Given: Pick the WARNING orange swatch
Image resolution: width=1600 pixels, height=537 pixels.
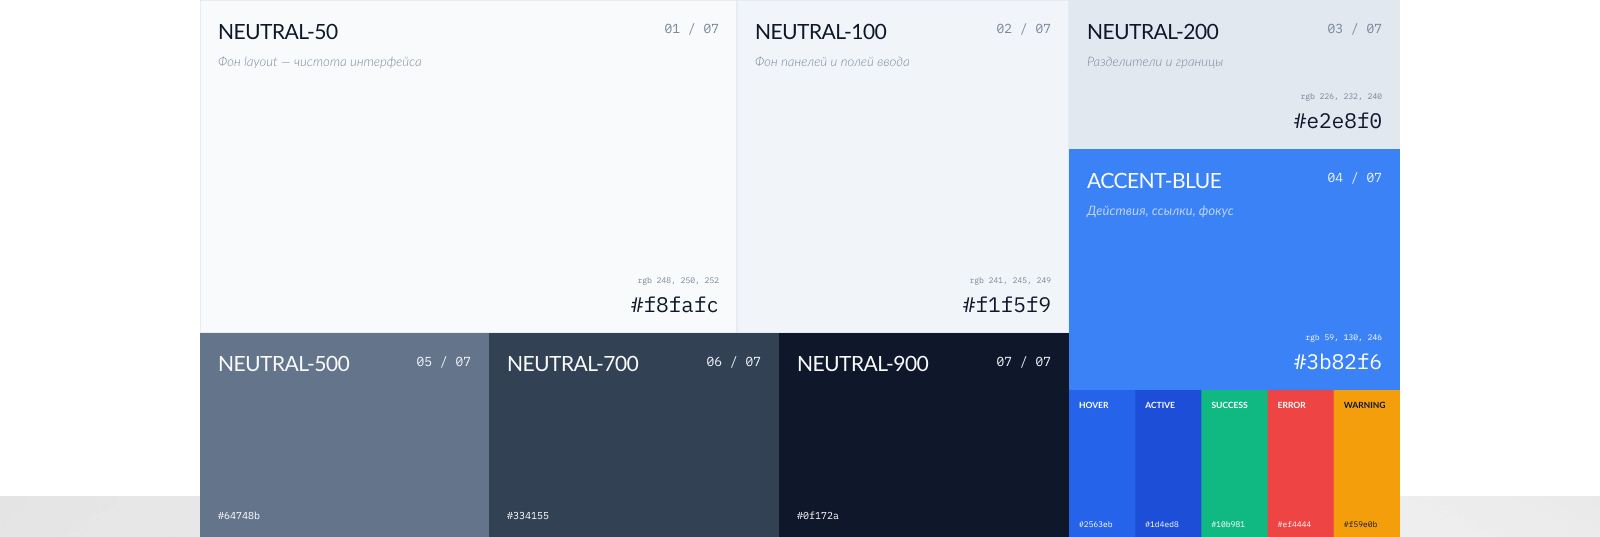Looking at the screenshot, I should click(x=1367, y=464).
